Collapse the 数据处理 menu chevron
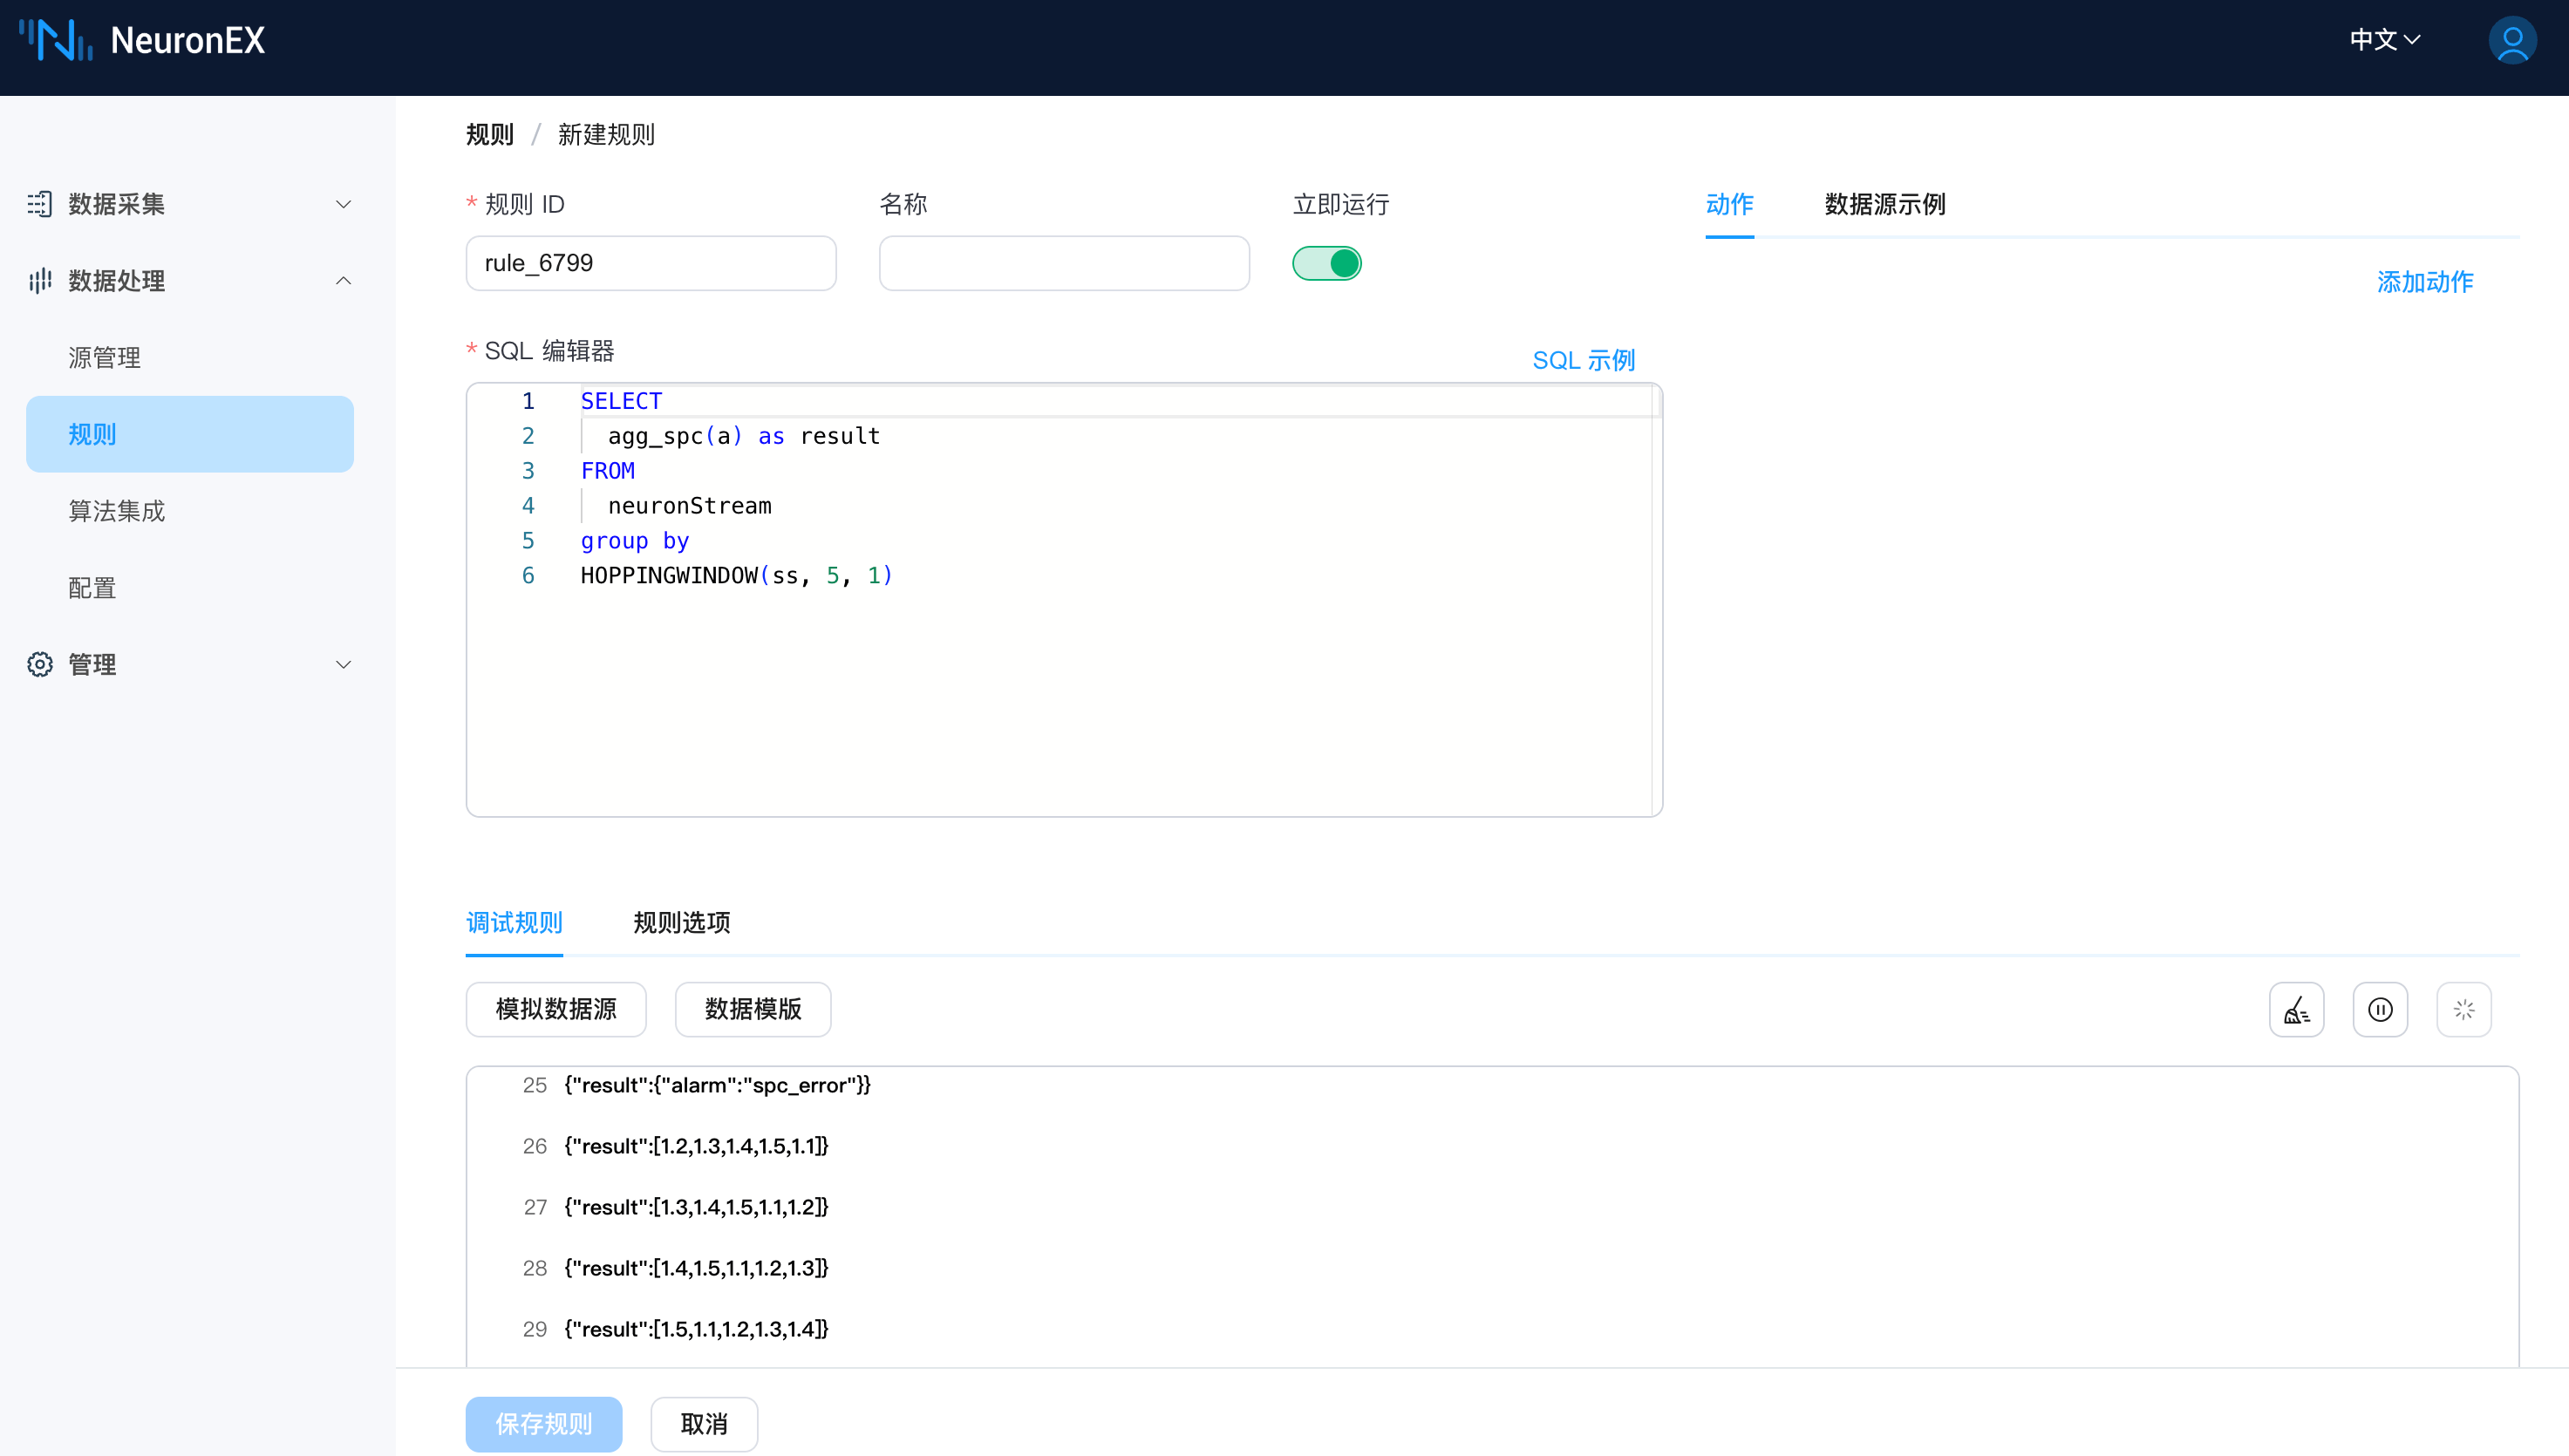This screenshot has width=2569, height=1456. tap(343, 281)
